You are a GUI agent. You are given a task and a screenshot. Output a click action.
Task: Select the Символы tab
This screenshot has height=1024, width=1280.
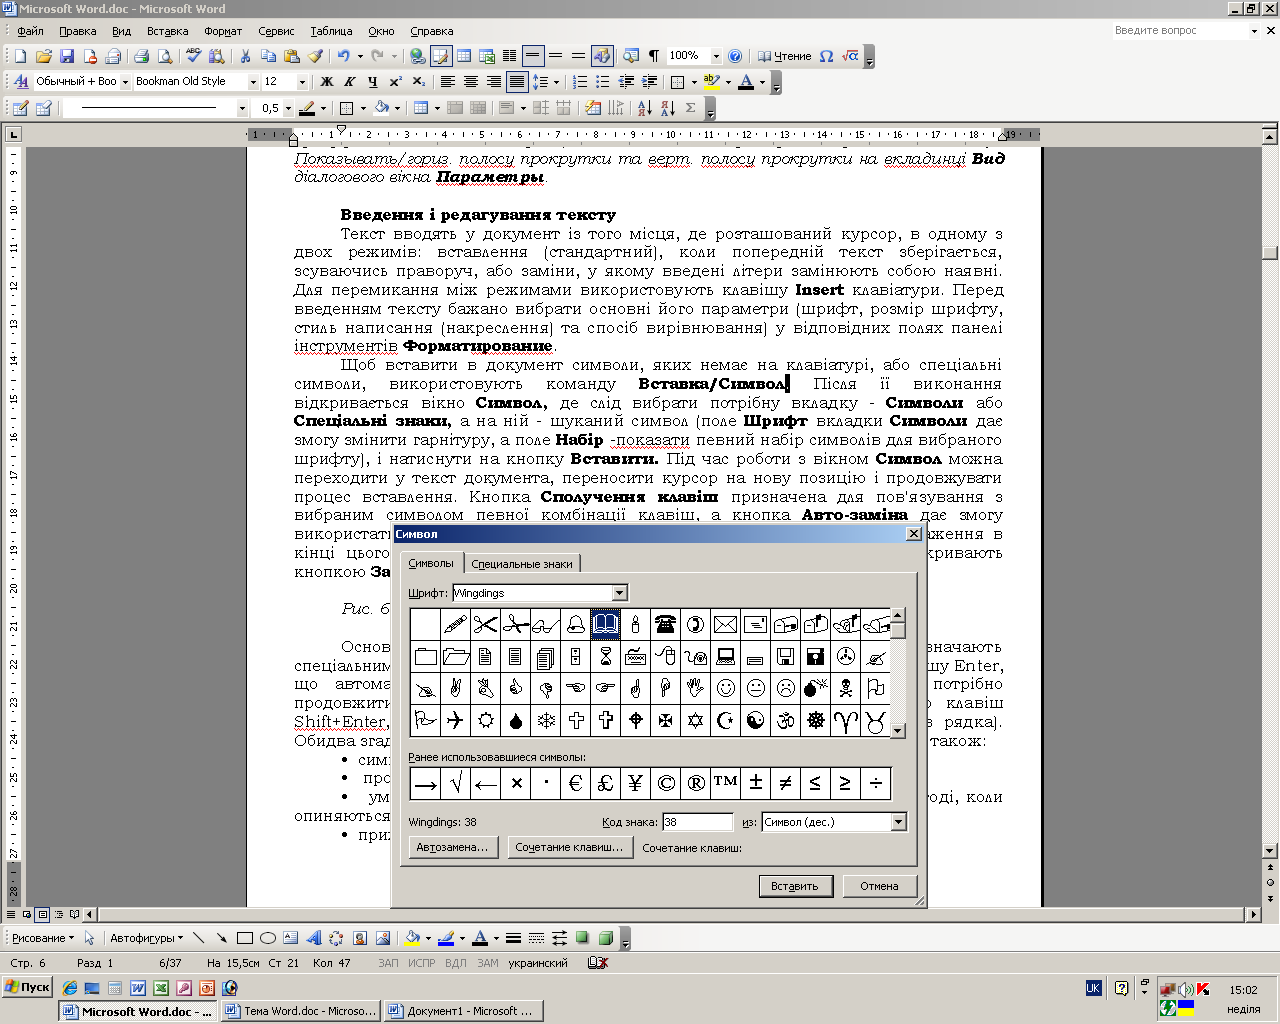pyautogui.click(x=431, y=563)
